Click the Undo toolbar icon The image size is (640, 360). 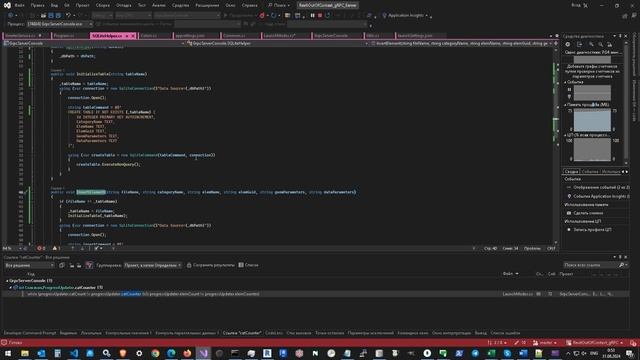pyautogui.click(x=68, y=16)
